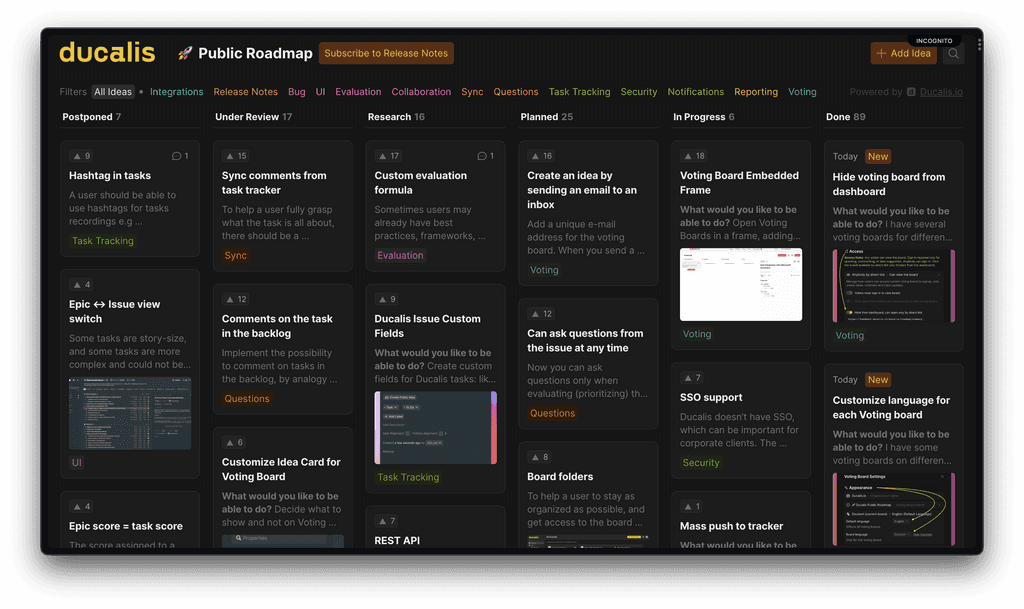Click the Planned column header
Screen dimensions: 1024x609
547,117
